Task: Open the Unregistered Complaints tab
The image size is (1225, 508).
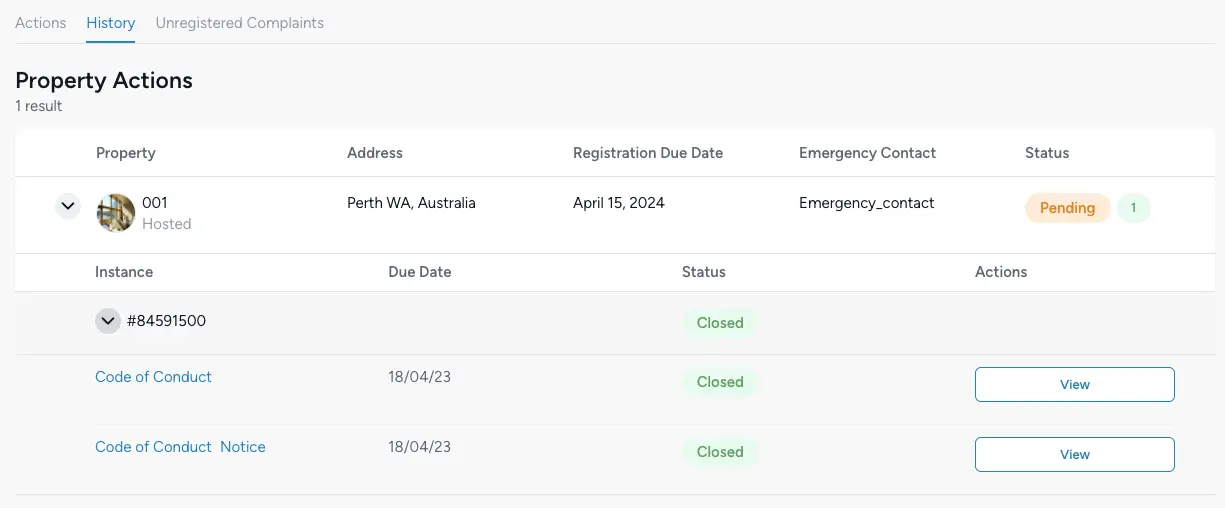Action: (x=240, y=23)
